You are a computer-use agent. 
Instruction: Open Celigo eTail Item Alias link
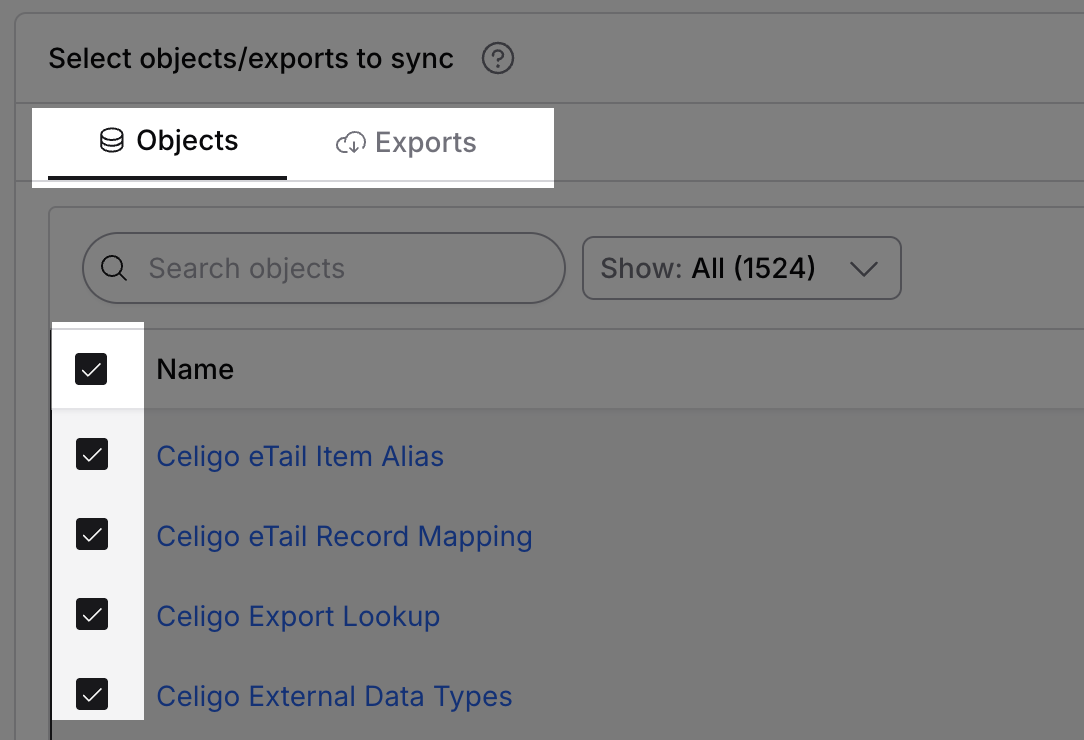300,456
